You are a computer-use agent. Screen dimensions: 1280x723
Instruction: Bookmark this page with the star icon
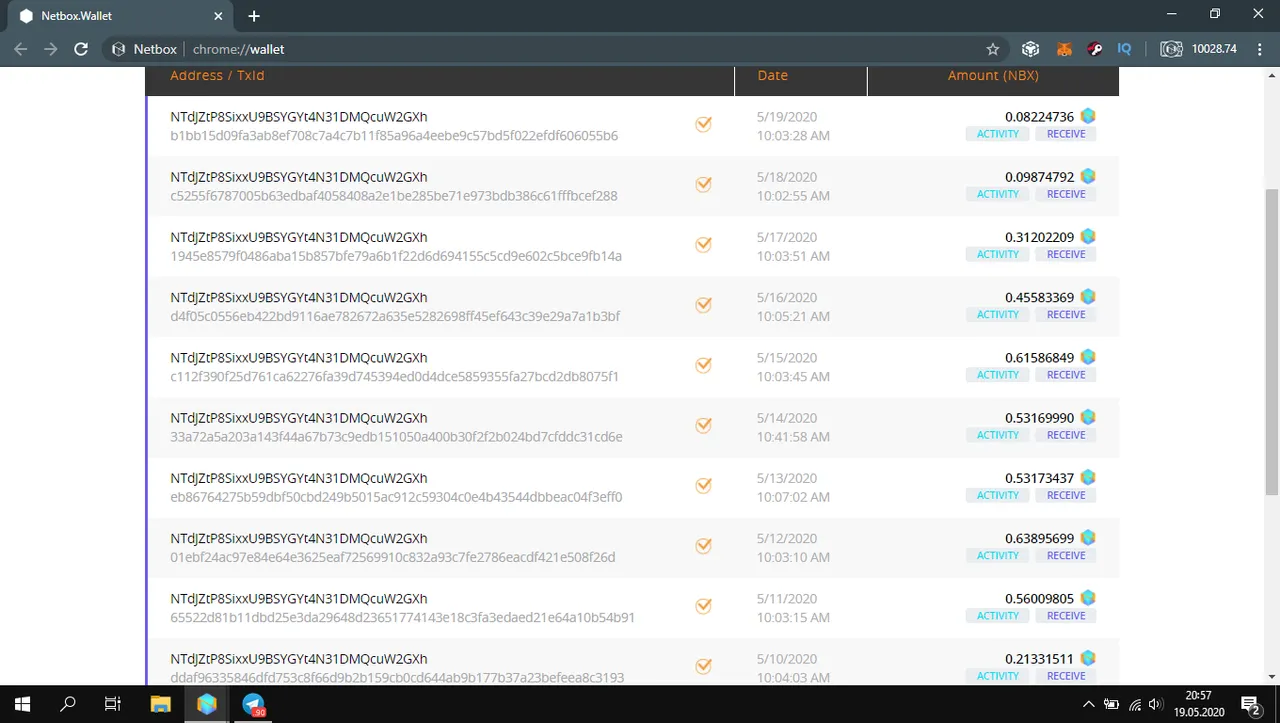coord(993,49)
